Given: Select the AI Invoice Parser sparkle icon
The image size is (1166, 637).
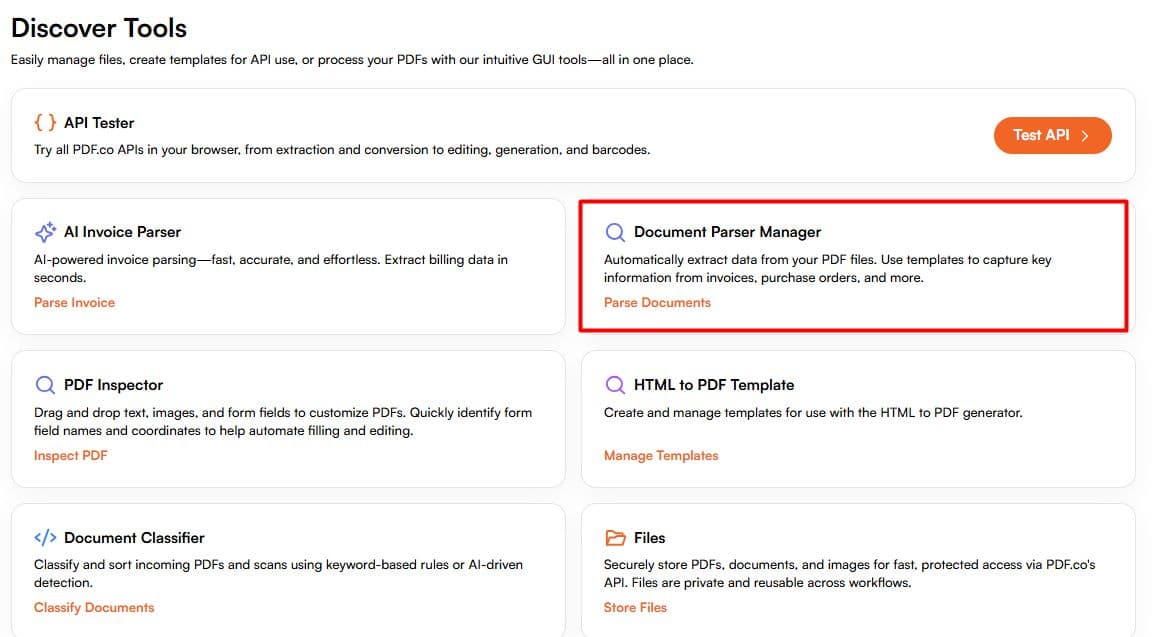Looking at the screenshot, I should pos(44,231).
